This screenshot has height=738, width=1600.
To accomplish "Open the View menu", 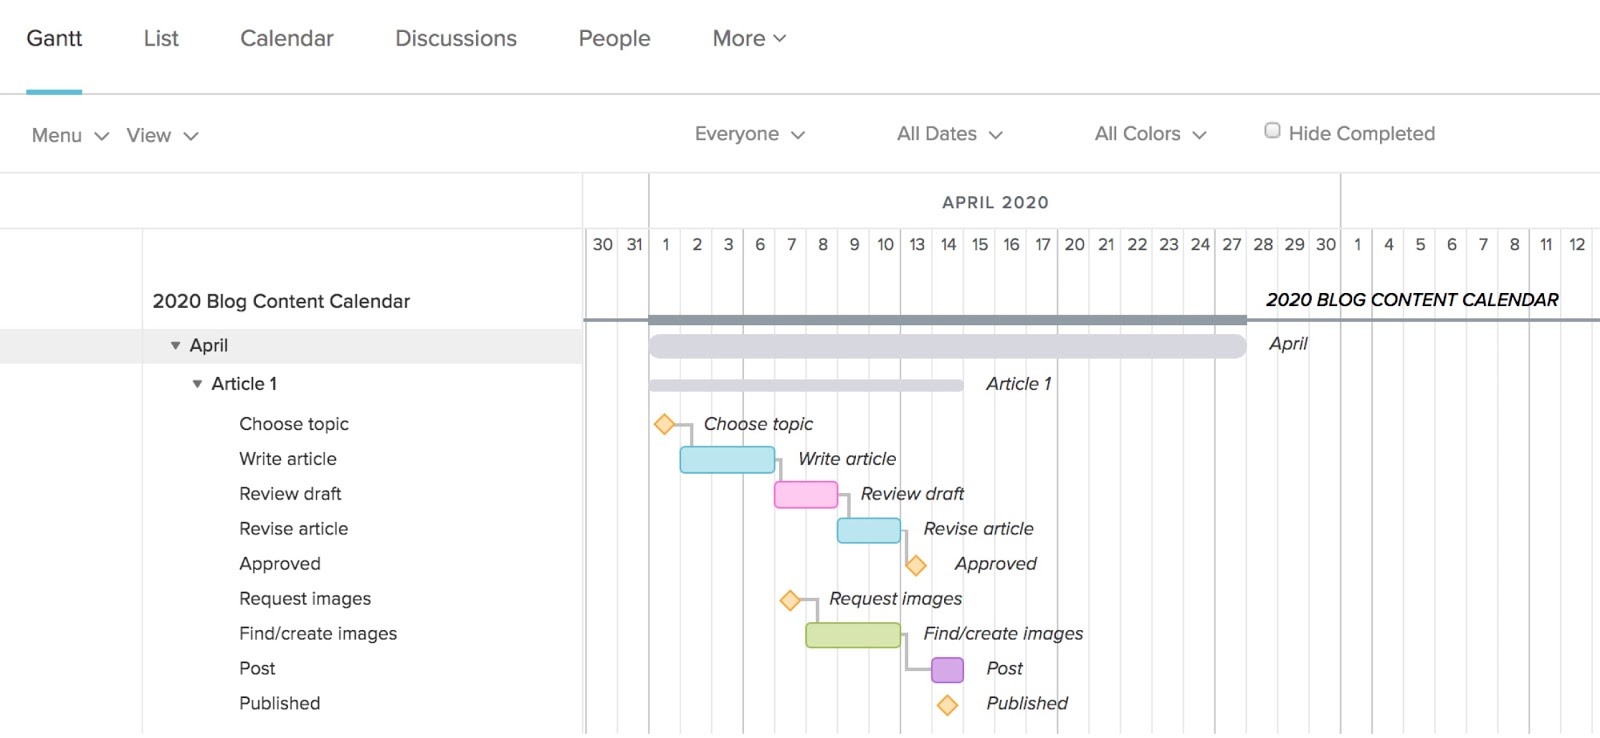I will tap(160, 135).
